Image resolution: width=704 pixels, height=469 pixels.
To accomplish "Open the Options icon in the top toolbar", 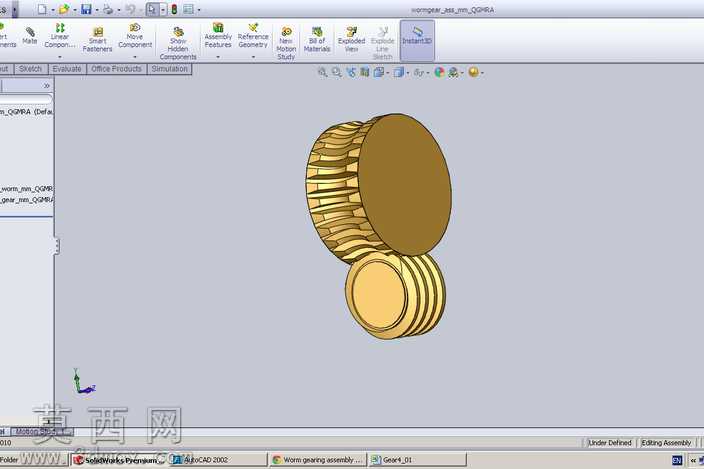I will (189, 9).
